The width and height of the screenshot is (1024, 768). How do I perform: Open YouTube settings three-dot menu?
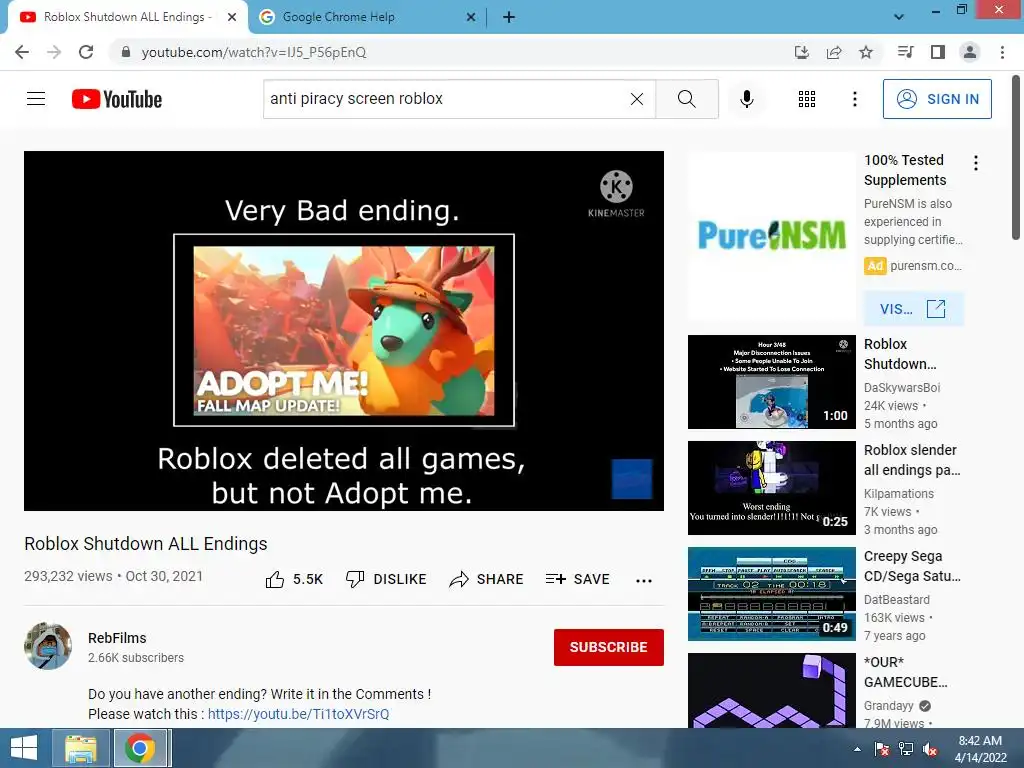coord(855,99)
